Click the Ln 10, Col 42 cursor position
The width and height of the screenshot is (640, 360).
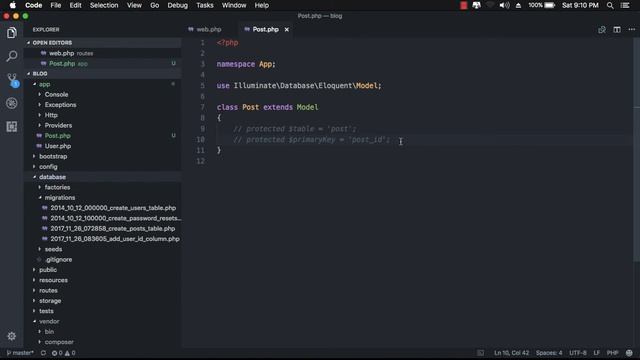[511, 353]
